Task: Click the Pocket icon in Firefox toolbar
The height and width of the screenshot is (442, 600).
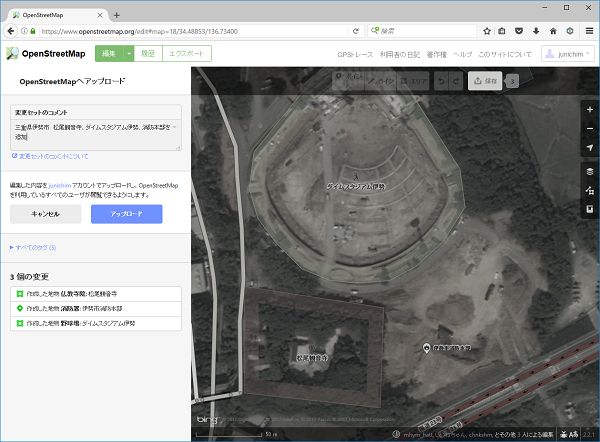Action: click(519, 31)
